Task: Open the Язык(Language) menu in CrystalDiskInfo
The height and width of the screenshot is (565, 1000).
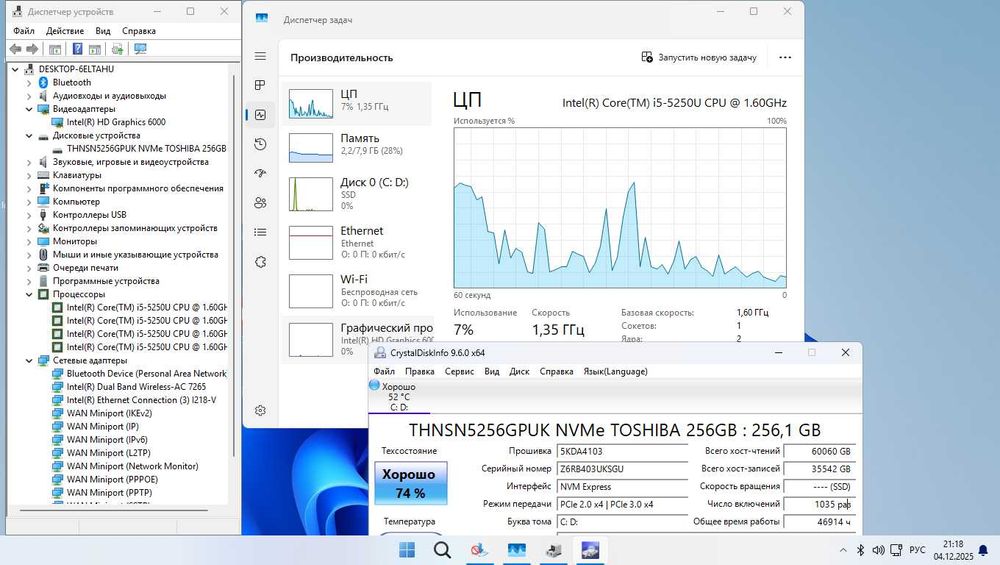Action: pyautogui.click(x=615, y=371)
